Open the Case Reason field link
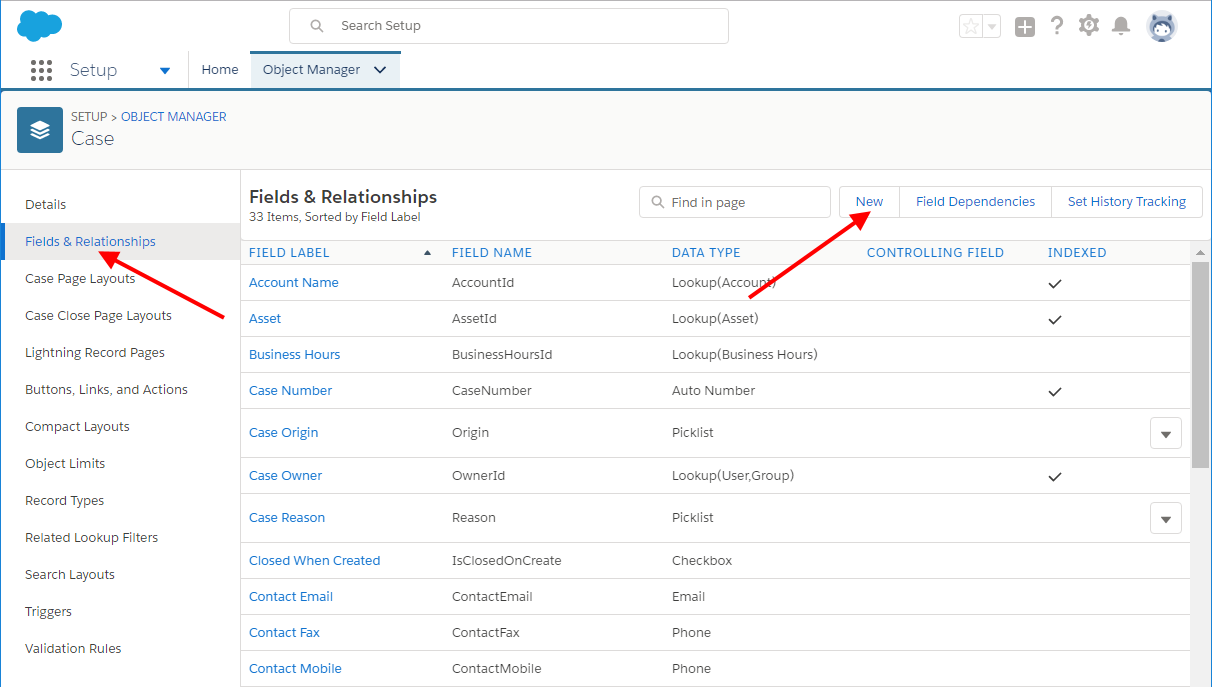The image size is (1212, 687). tap(287, 517)
